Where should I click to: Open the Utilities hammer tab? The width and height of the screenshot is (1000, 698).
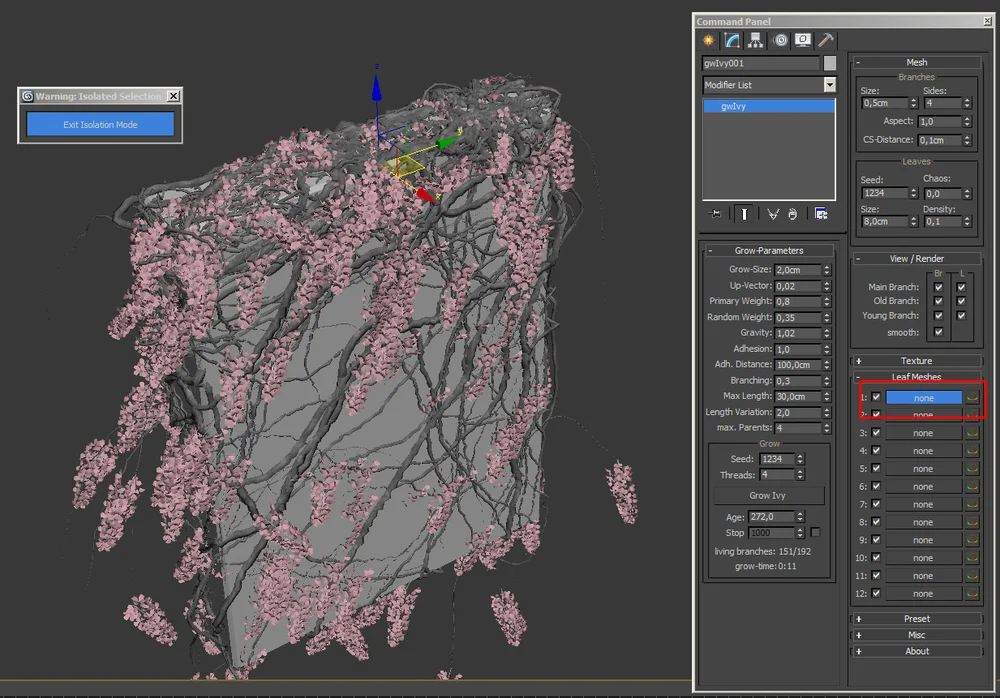point(826,40)
